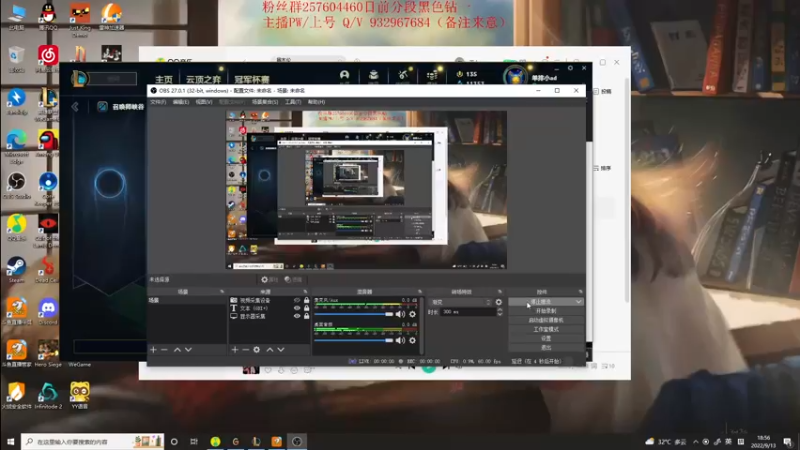
Task: Open the Microsoft Edge desktop shortcut
Action: pos(16,147)
